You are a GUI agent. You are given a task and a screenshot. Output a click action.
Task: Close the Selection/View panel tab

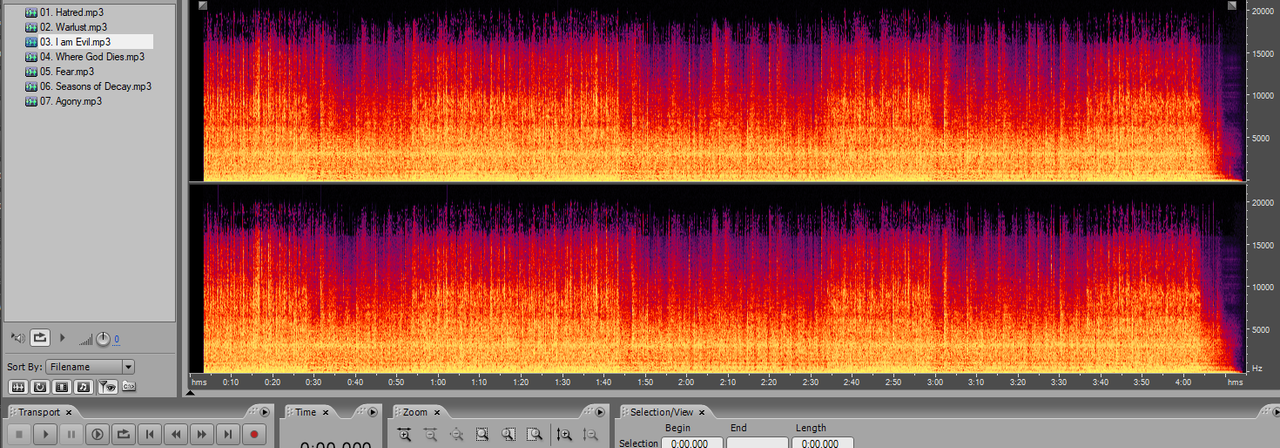point(701,412)
